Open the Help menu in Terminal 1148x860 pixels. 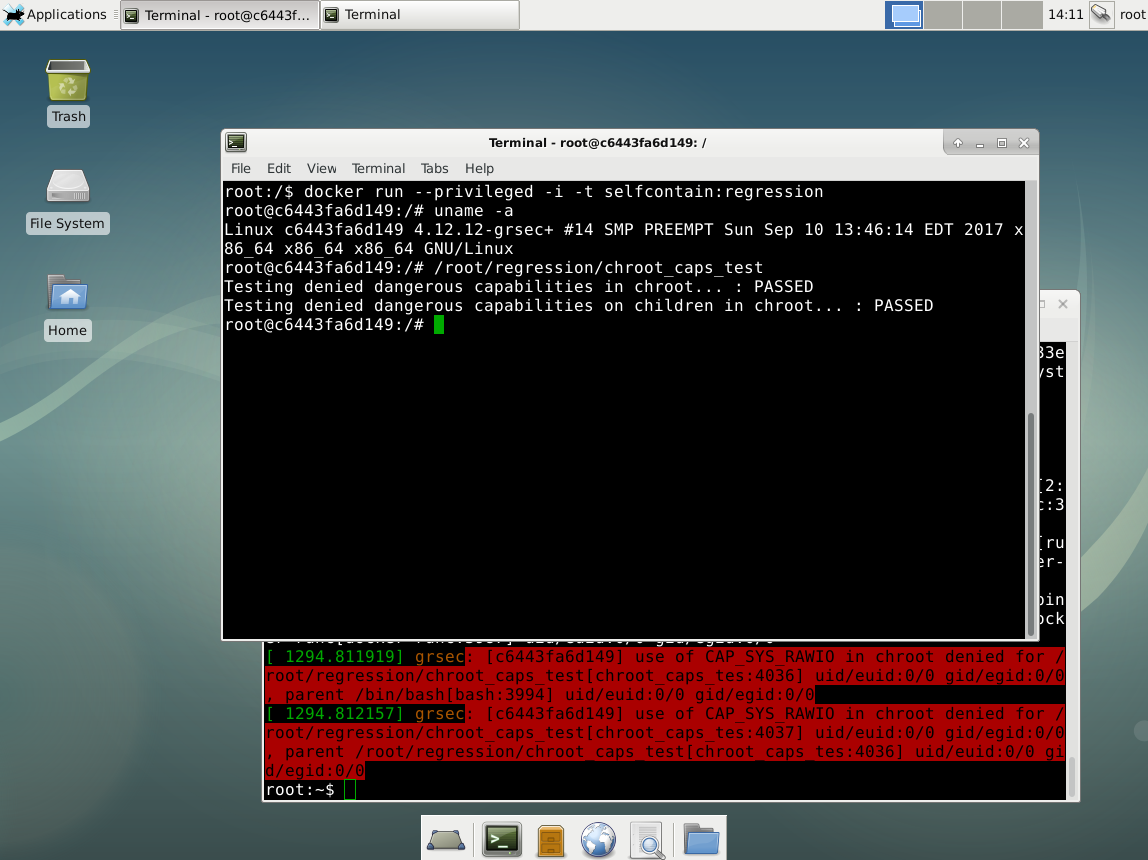(480, 168)
